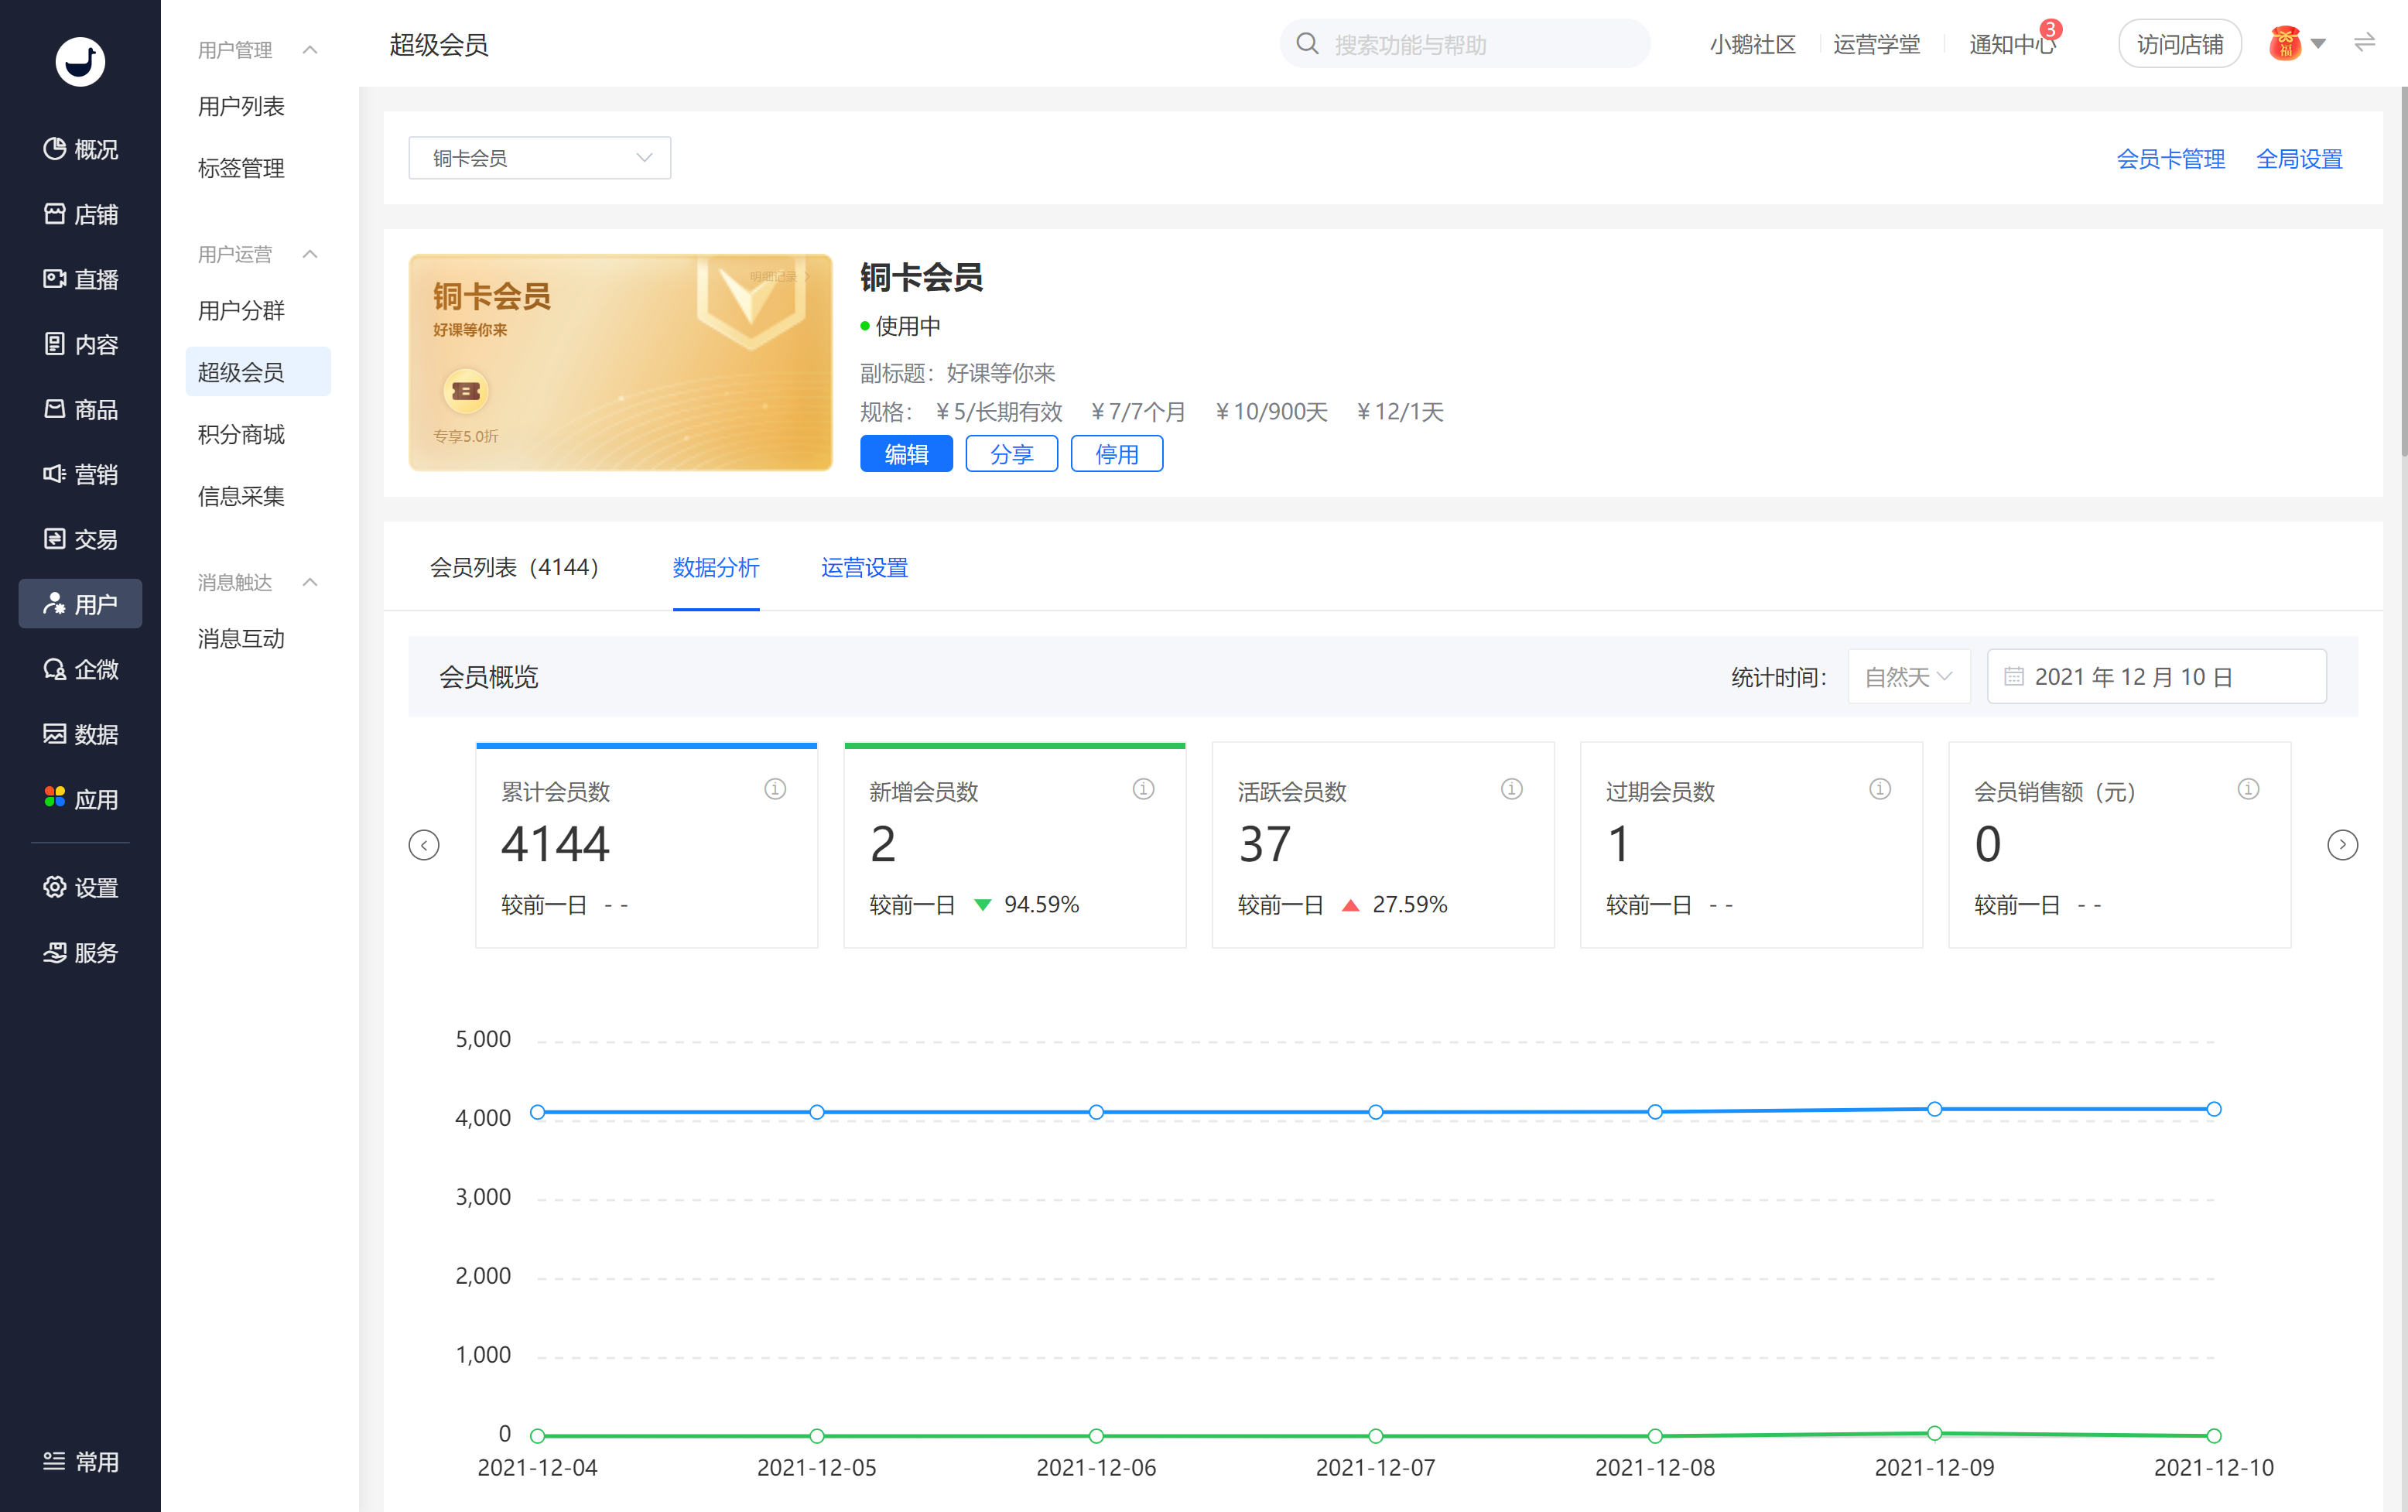Select 积分商城 in the side menu

(241, 434)
